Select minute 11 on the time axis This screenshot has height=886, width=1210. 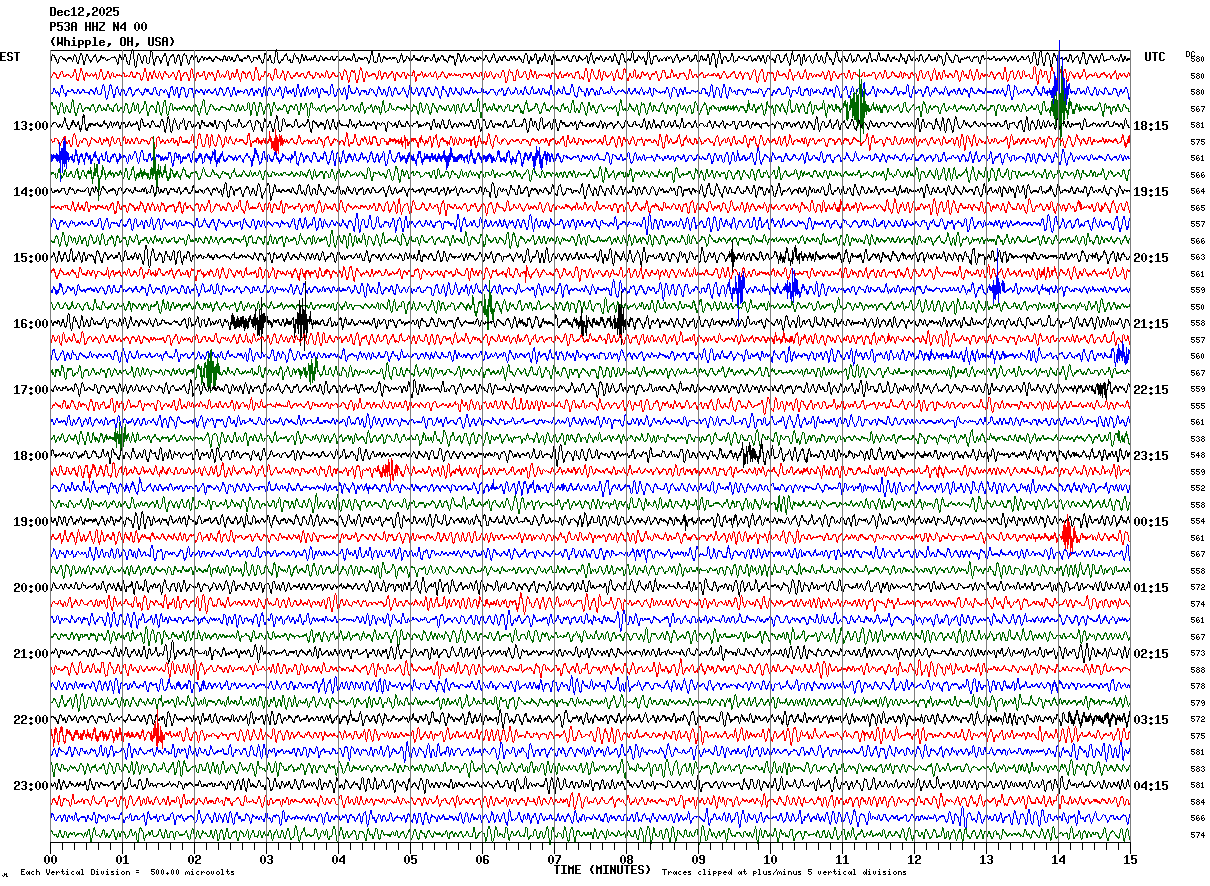842,860
